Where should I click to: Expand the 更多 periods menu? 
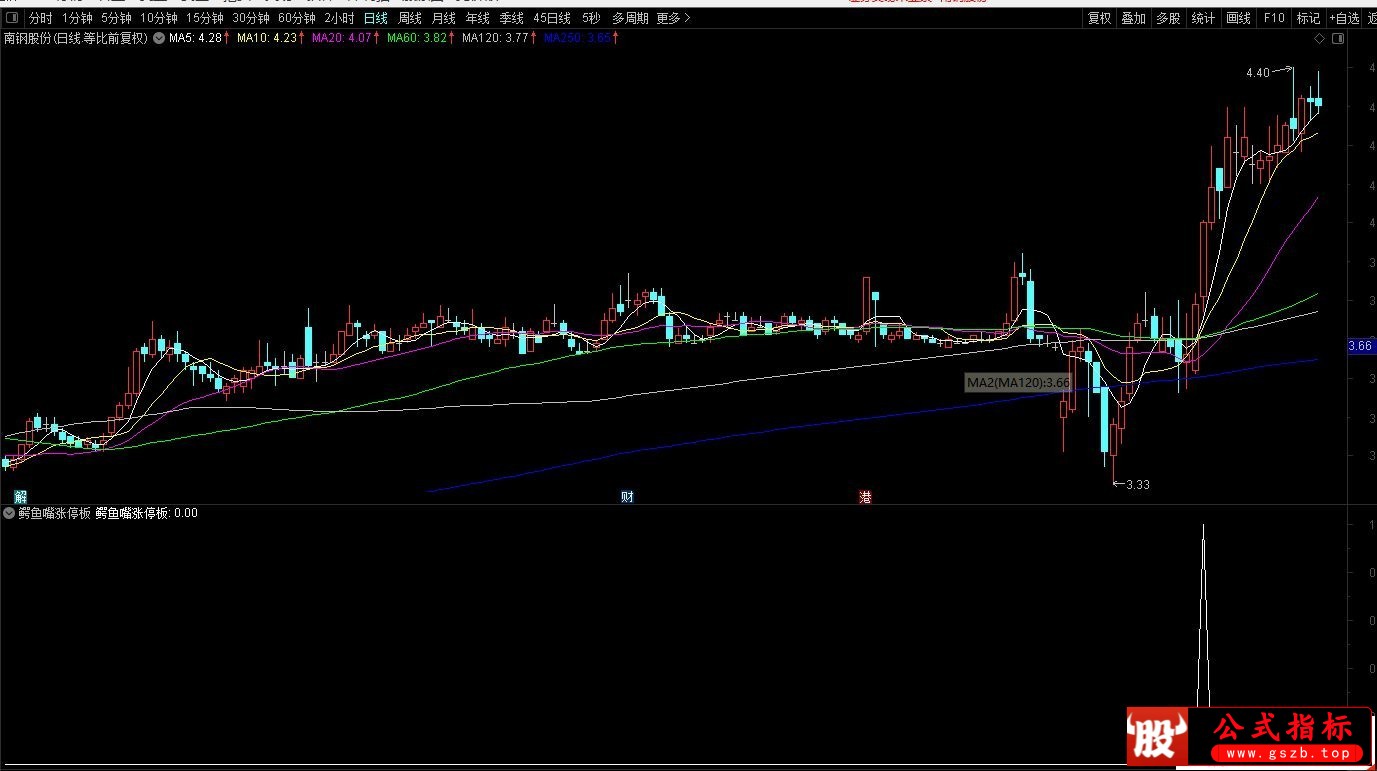point(673,18)
